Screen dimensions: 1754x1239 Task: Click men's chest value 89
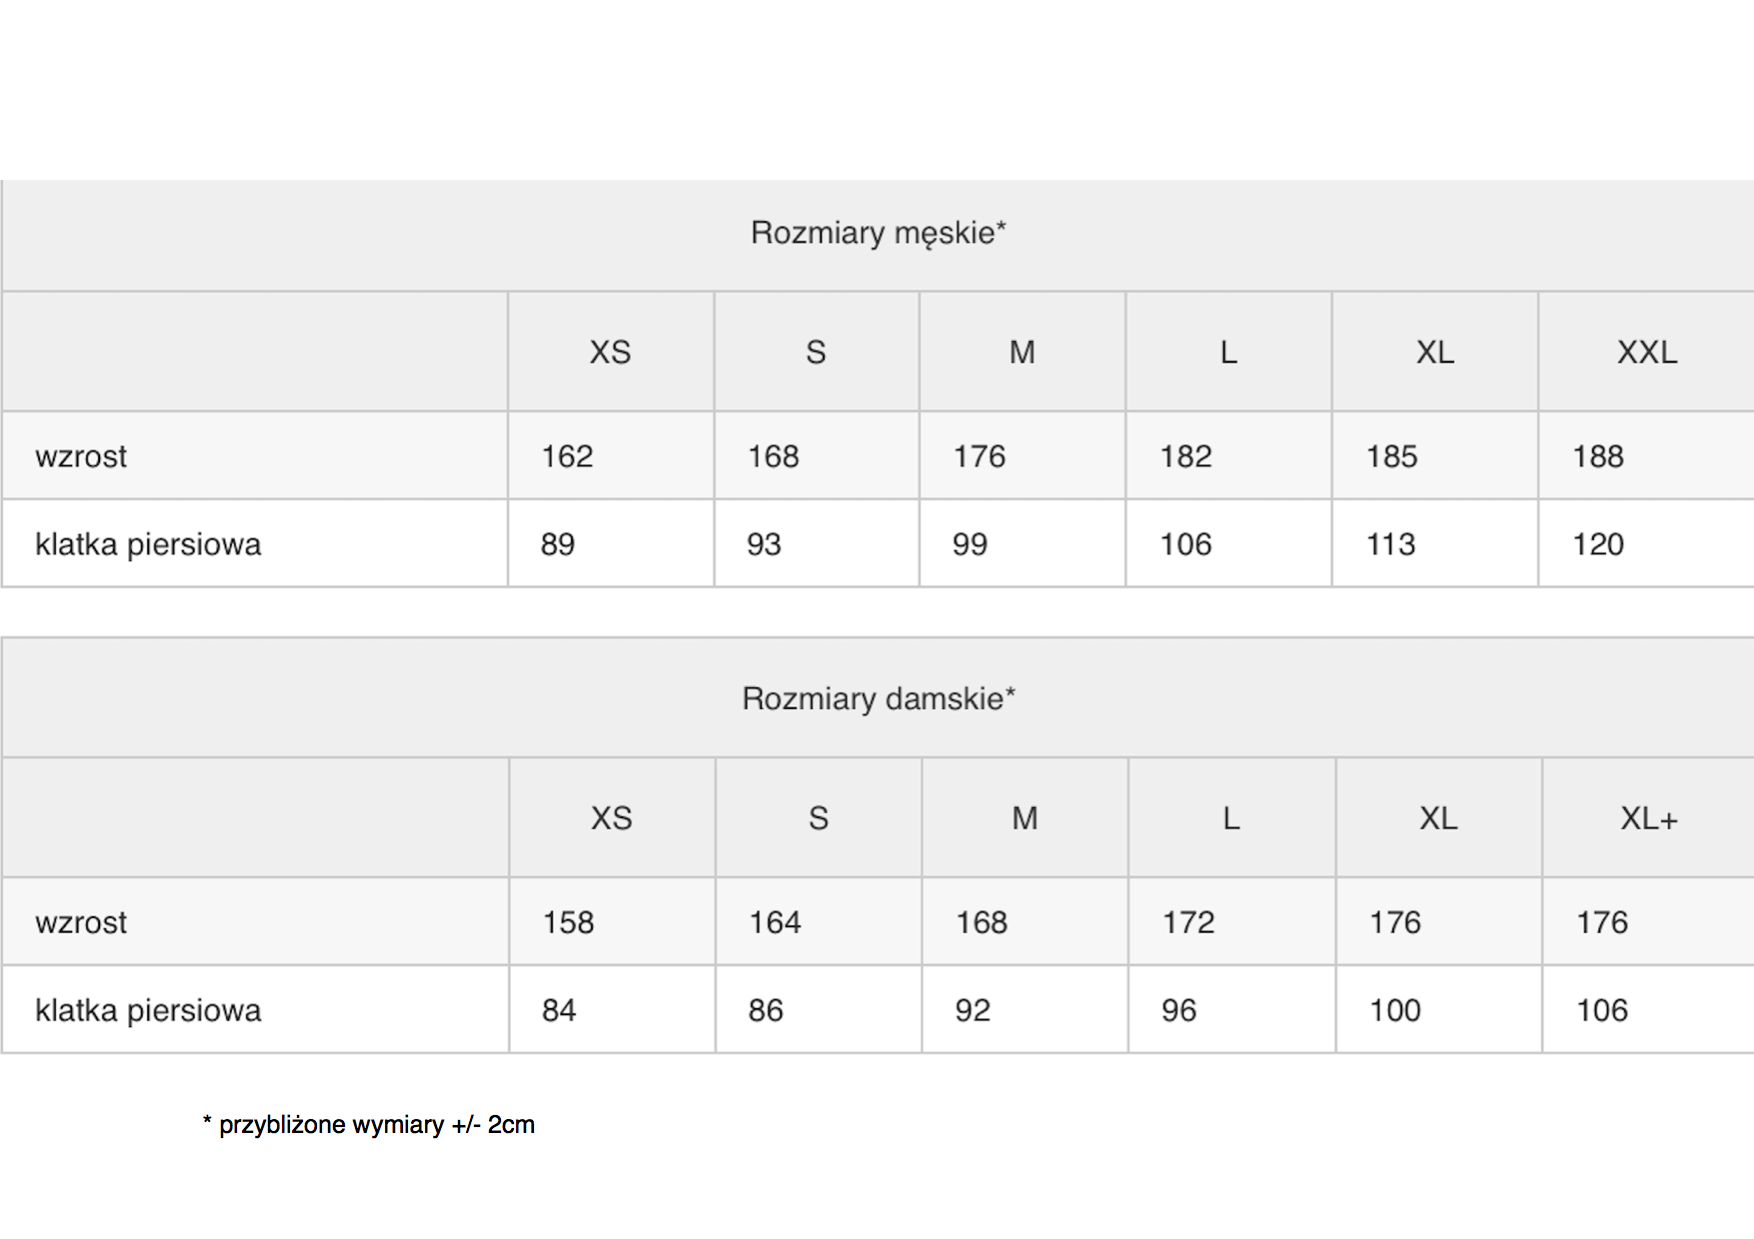(x=558, y=544)
